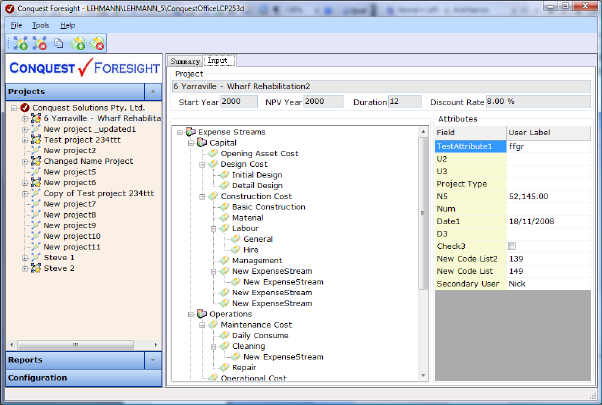Click the Add Expense Stream toolbar icon

[x=78, y=43]
